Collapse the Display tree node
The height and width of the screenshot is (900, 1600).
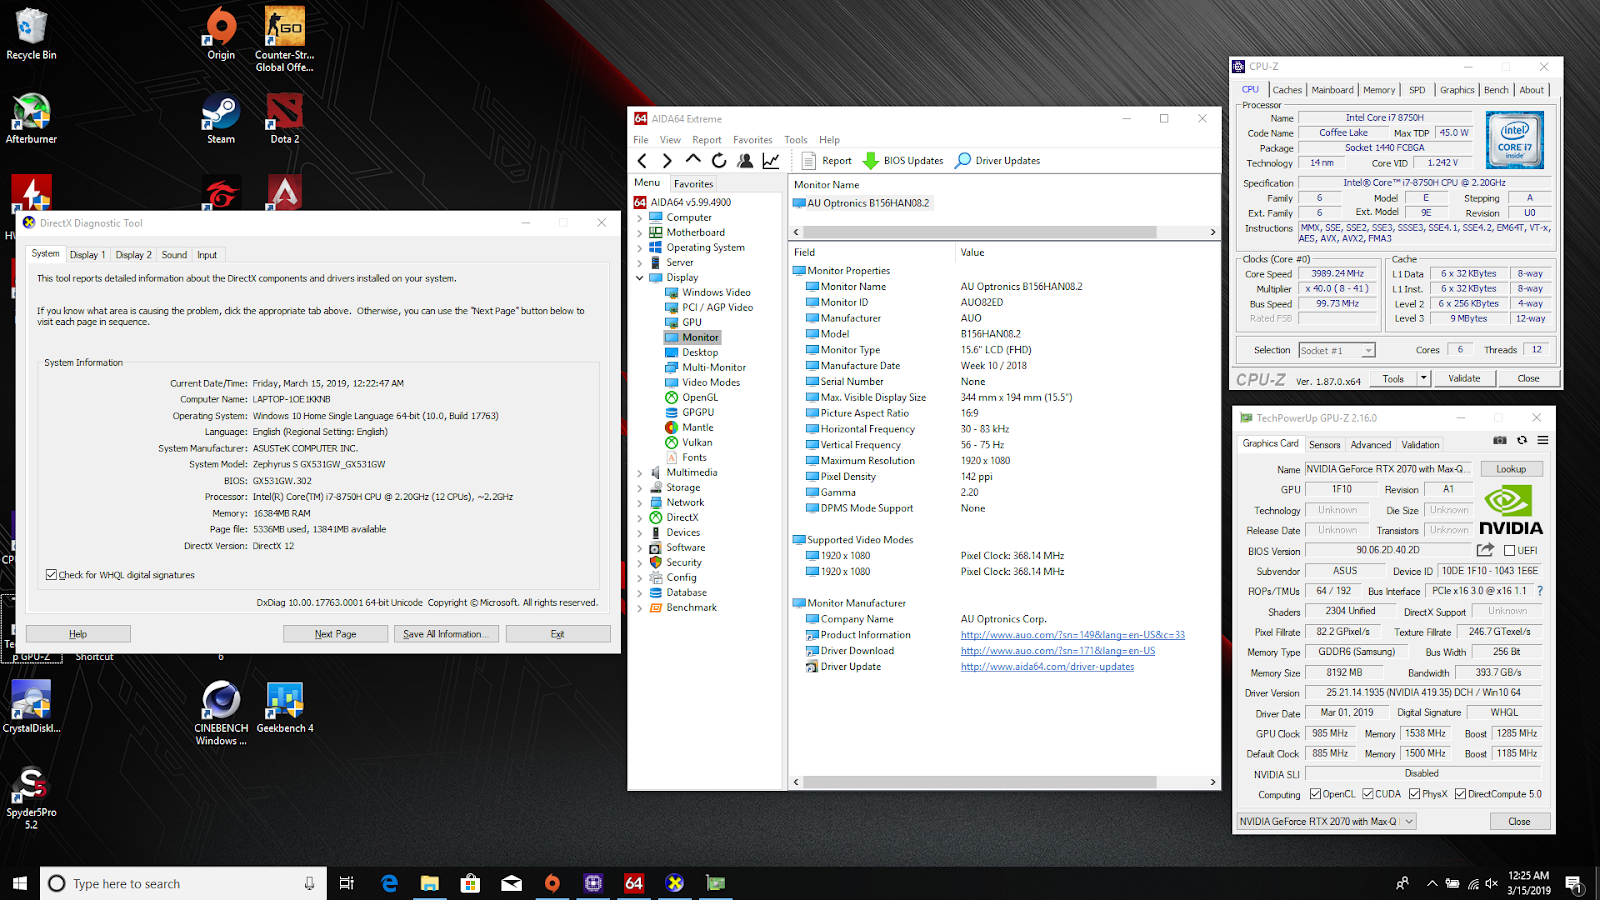point(640,278)
